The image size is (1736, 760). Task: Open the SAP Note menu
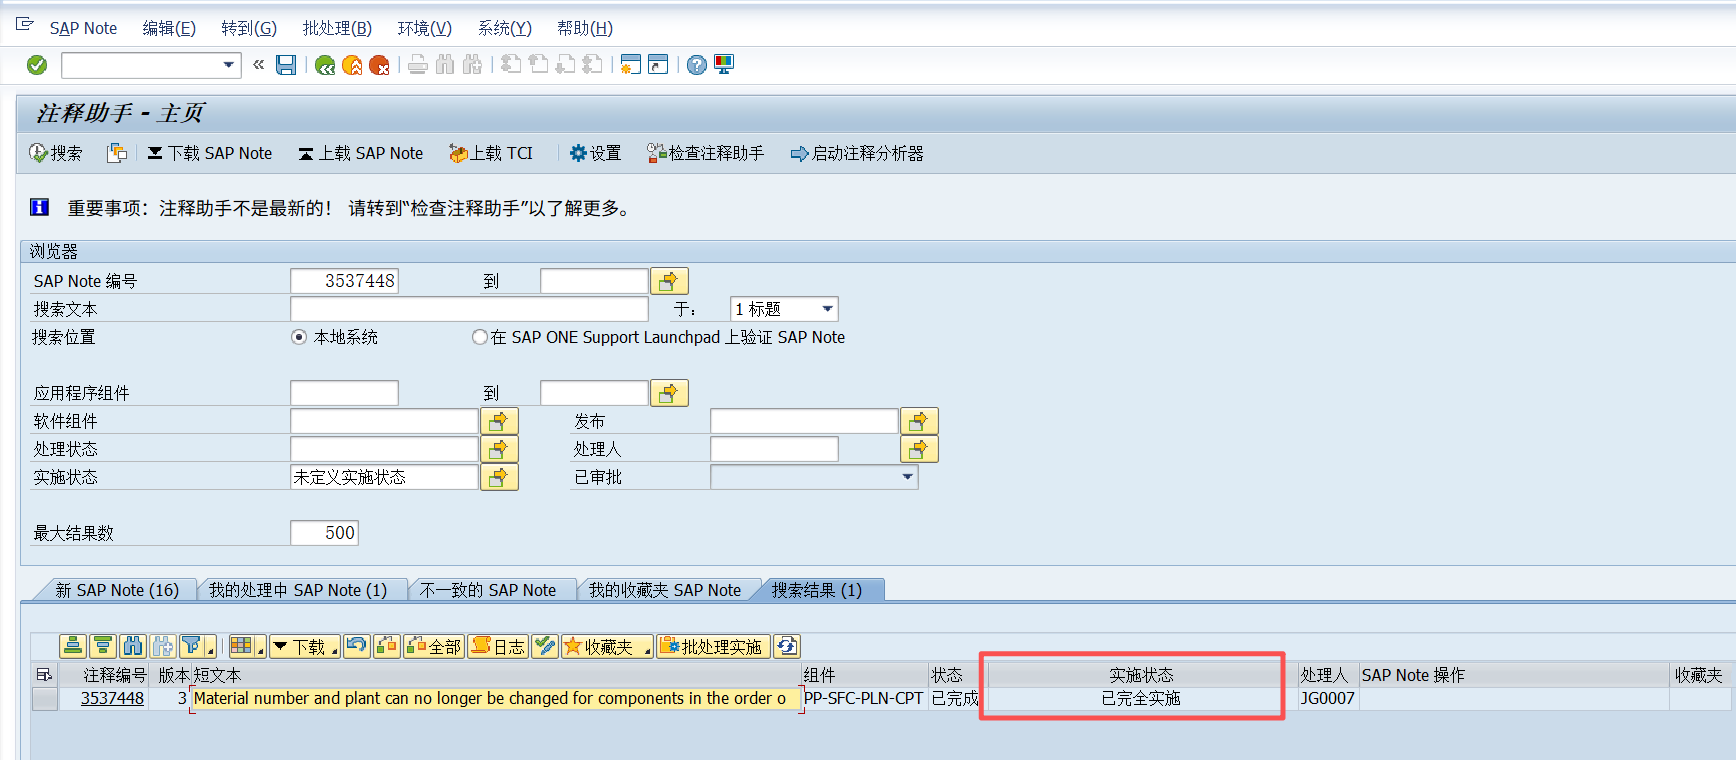[83, 28]
